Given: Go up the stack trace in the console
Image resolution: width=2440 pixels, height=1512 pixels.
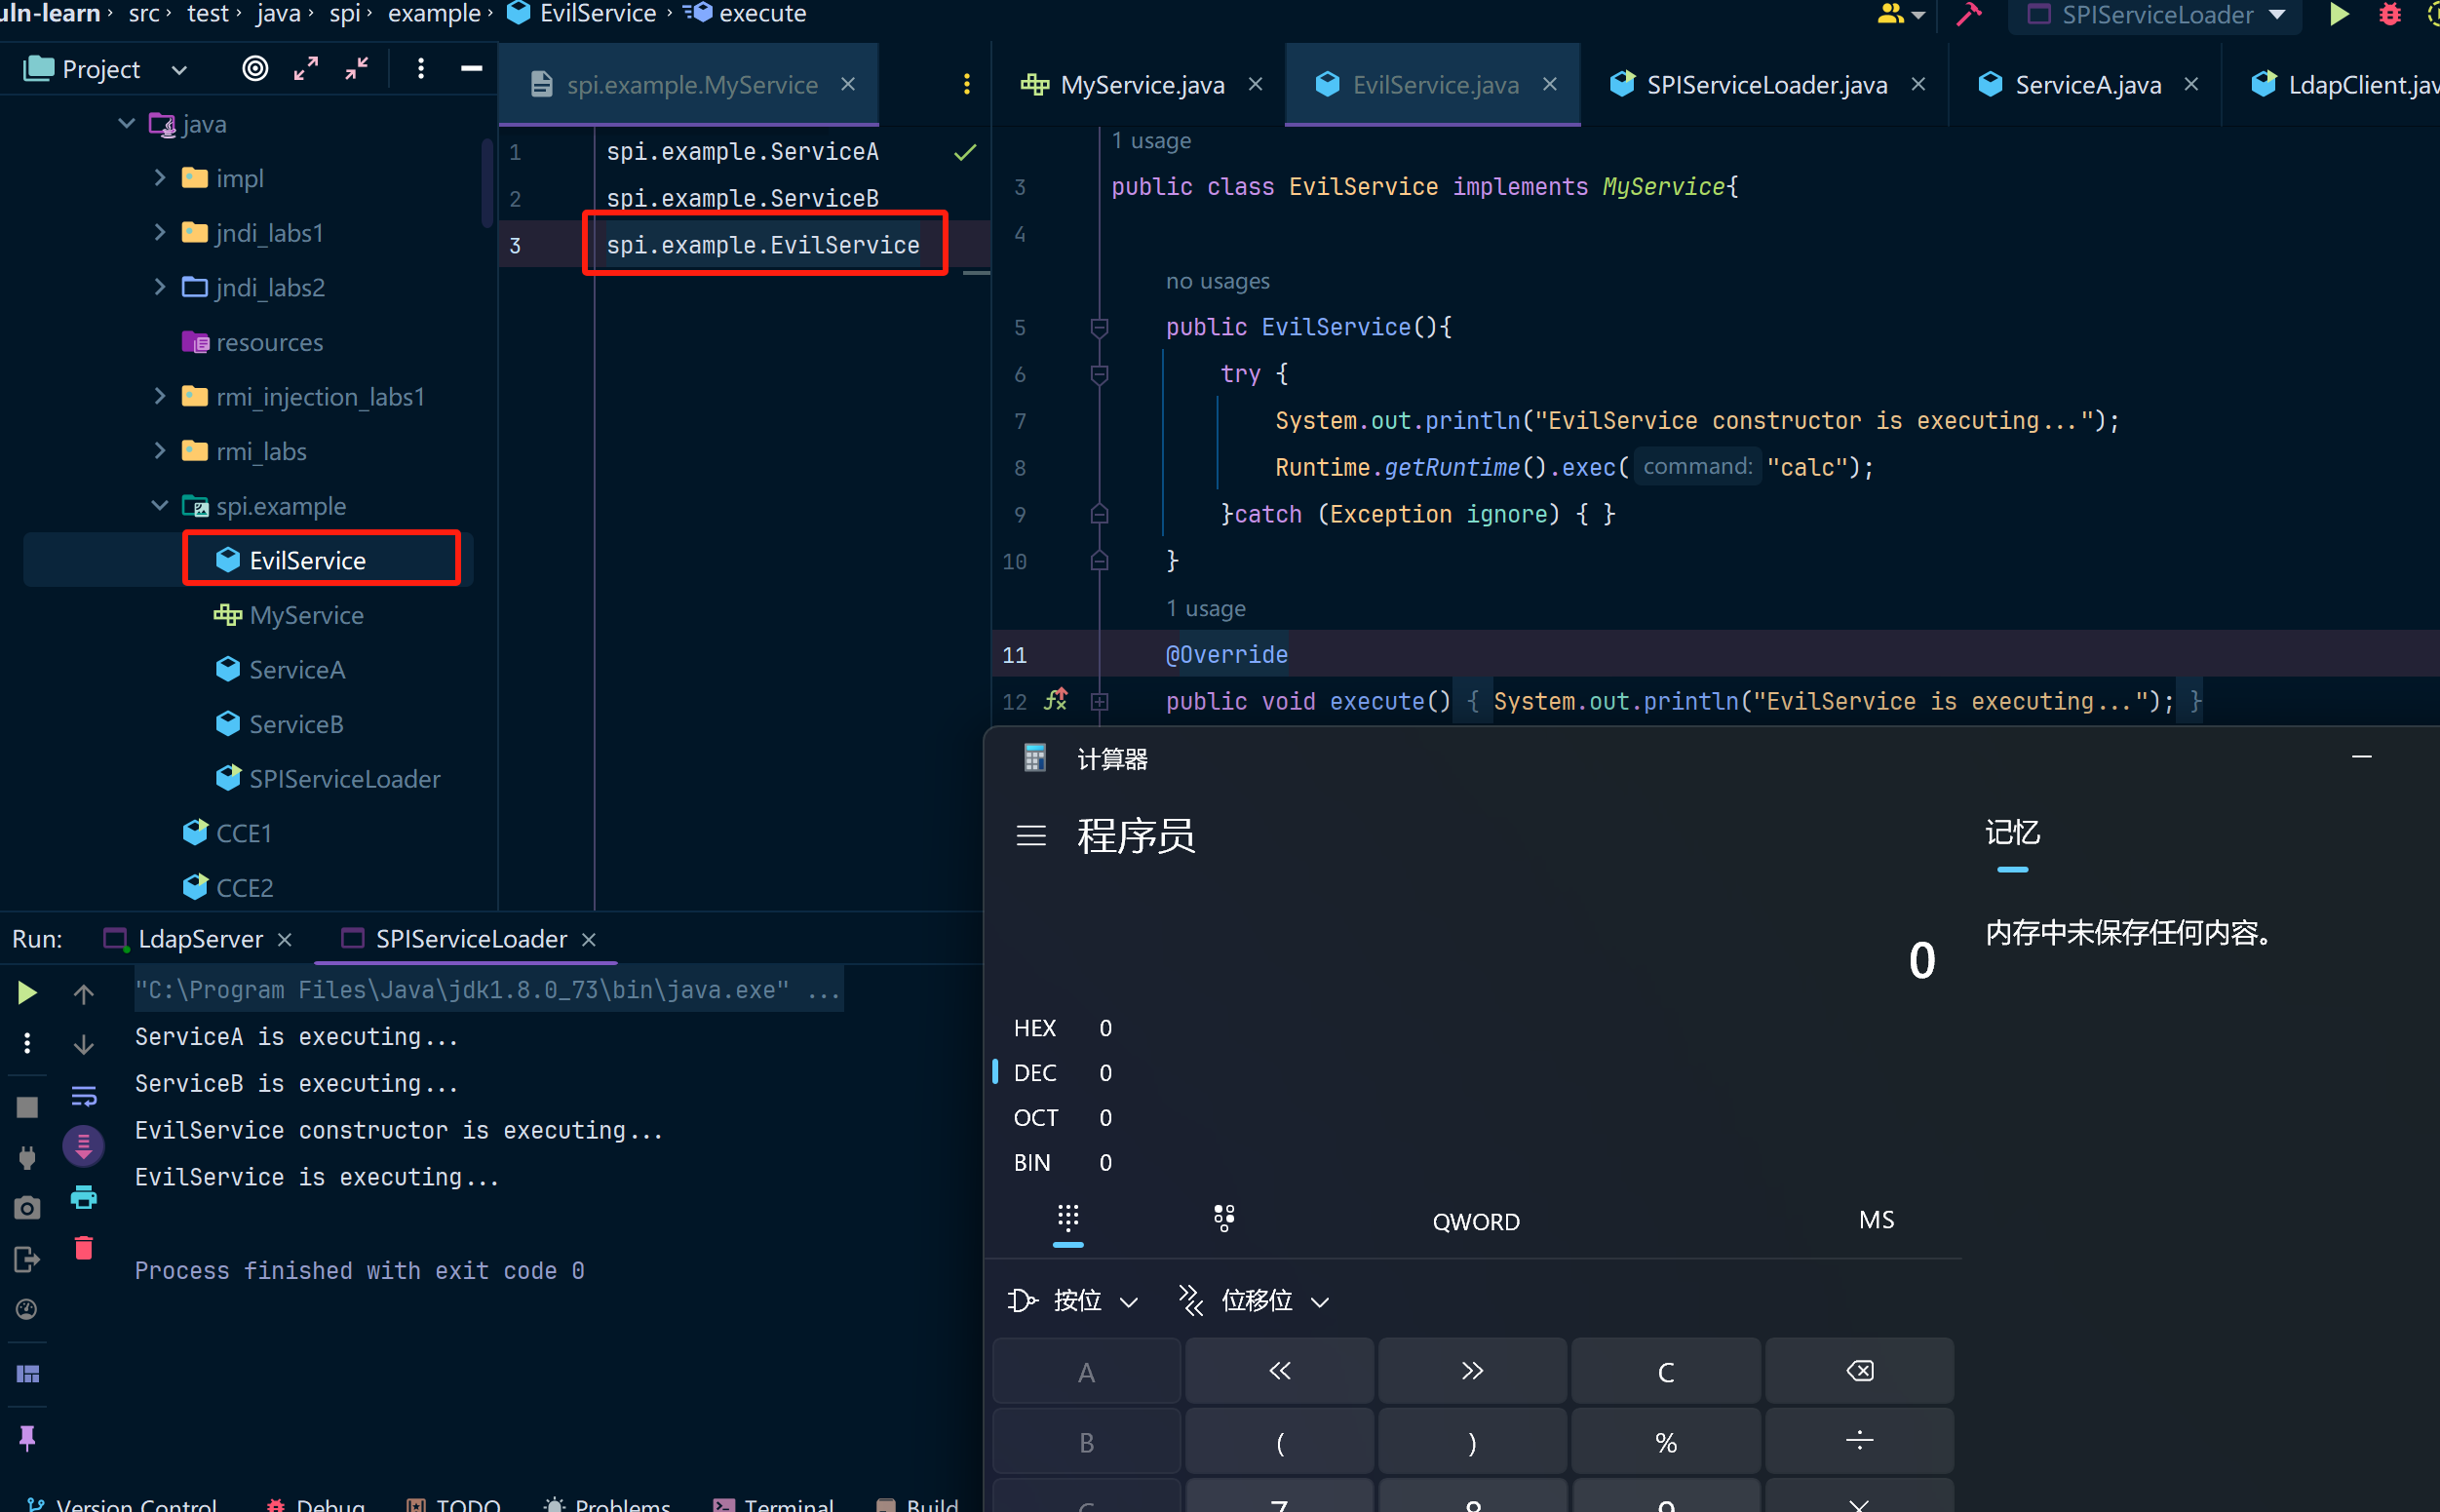Looking at the screenshot, I should pos(84,992).
